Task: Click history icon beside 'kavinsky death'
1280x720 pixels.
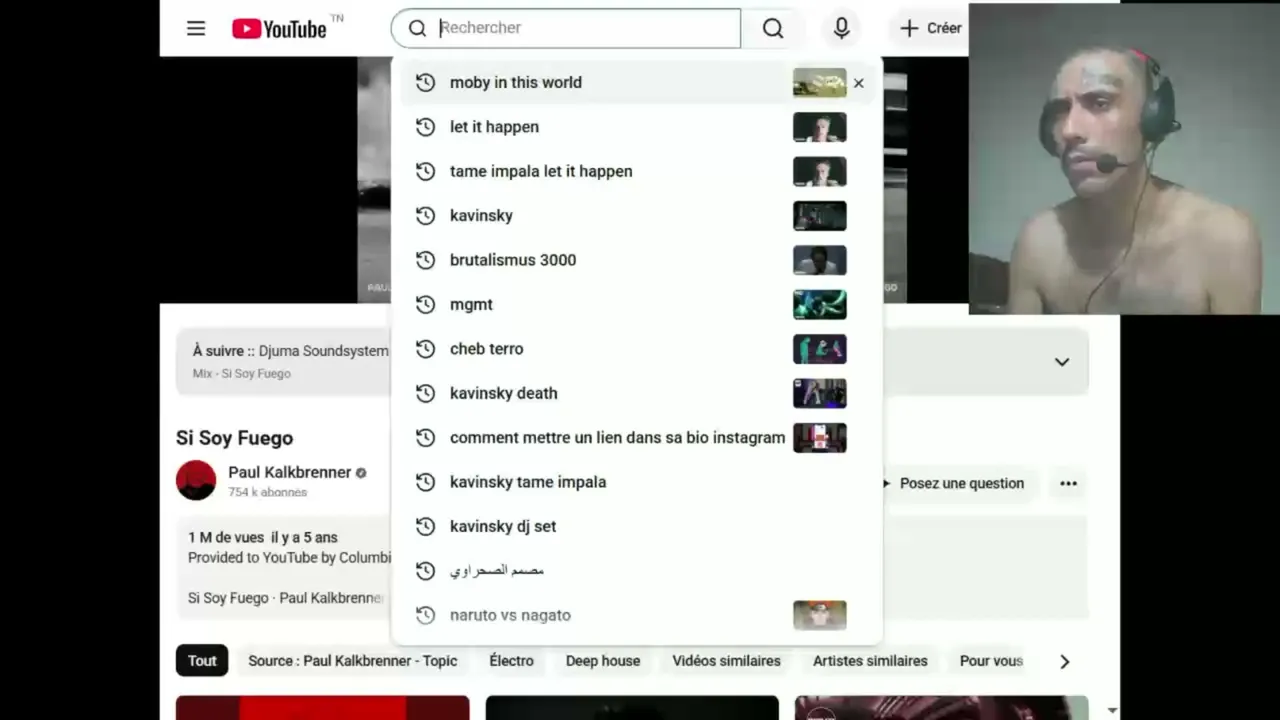Action: point(425,393)
